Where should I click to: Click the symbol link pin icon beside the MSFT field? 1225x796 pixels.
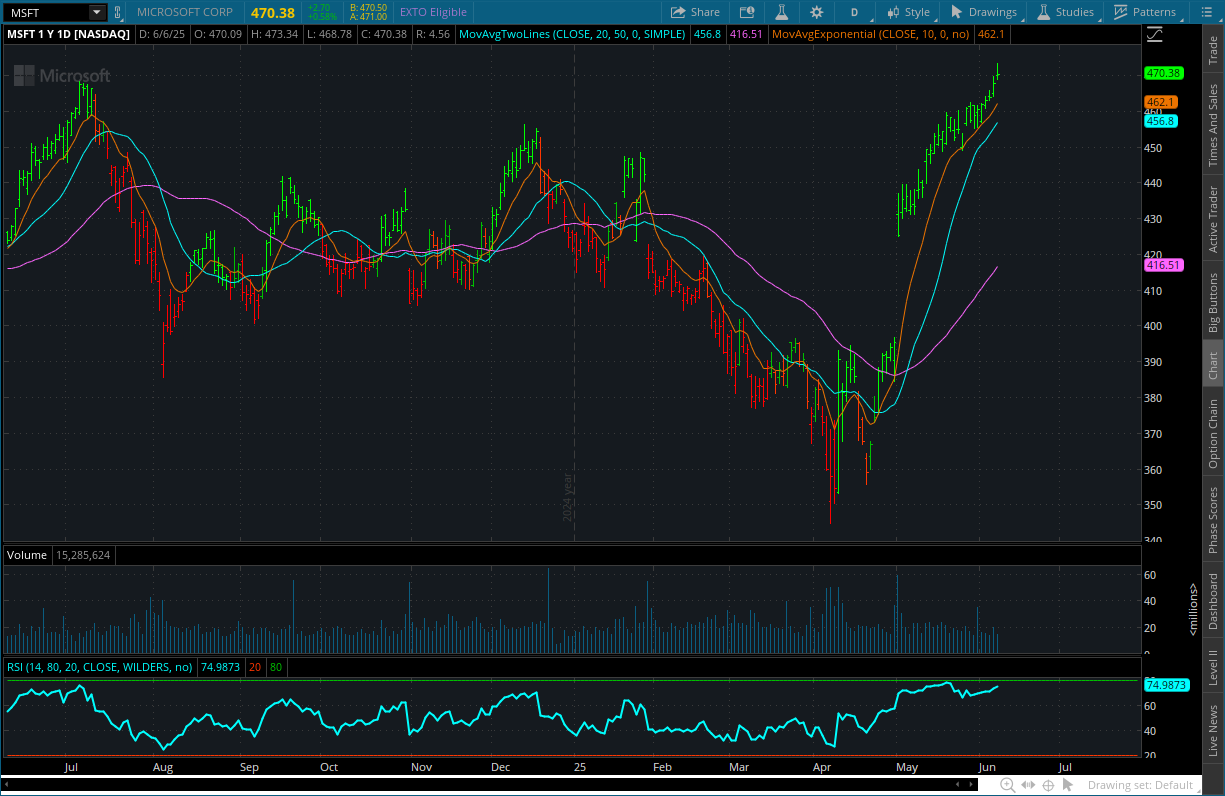pos(118,12)
